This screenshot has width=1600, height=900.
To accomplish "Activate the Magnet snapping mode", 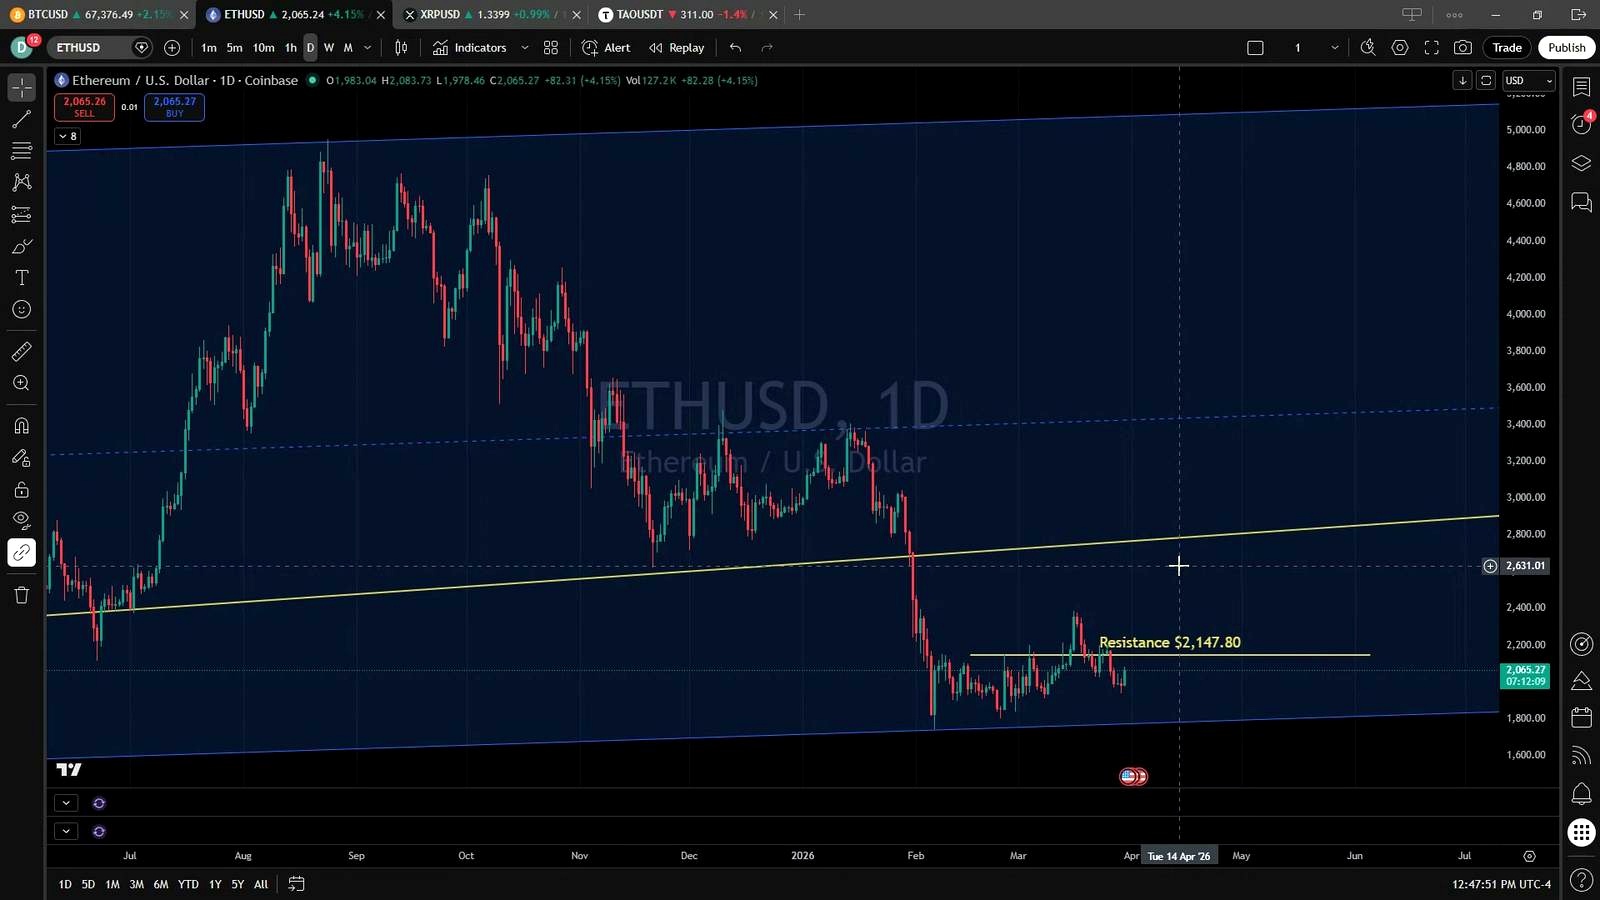I will (x=21, y=426).
